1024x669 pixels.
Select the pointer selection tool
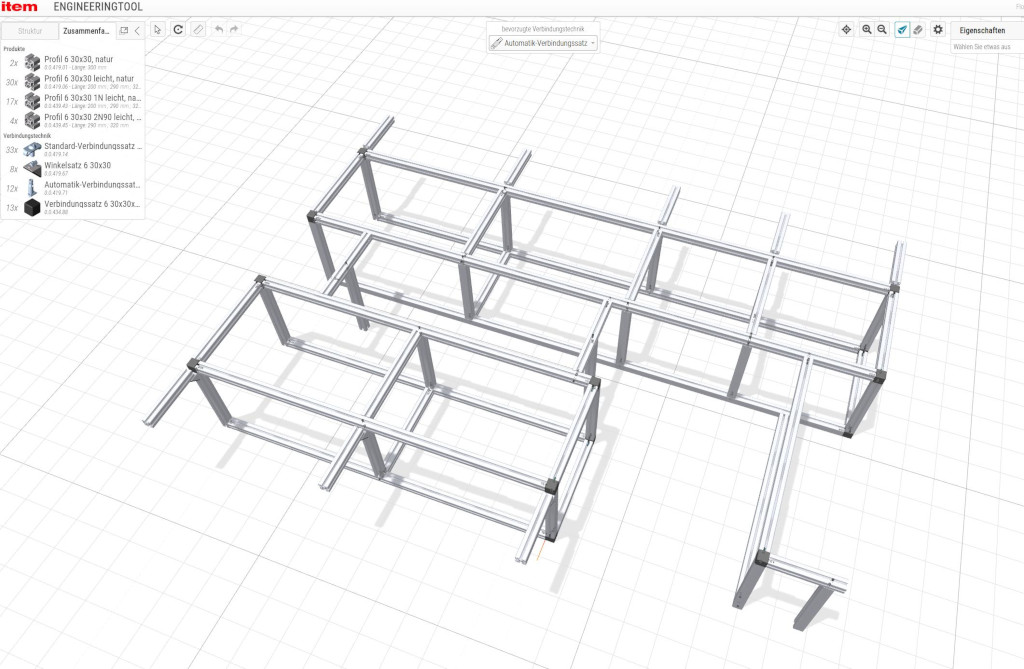pos(157,29)
